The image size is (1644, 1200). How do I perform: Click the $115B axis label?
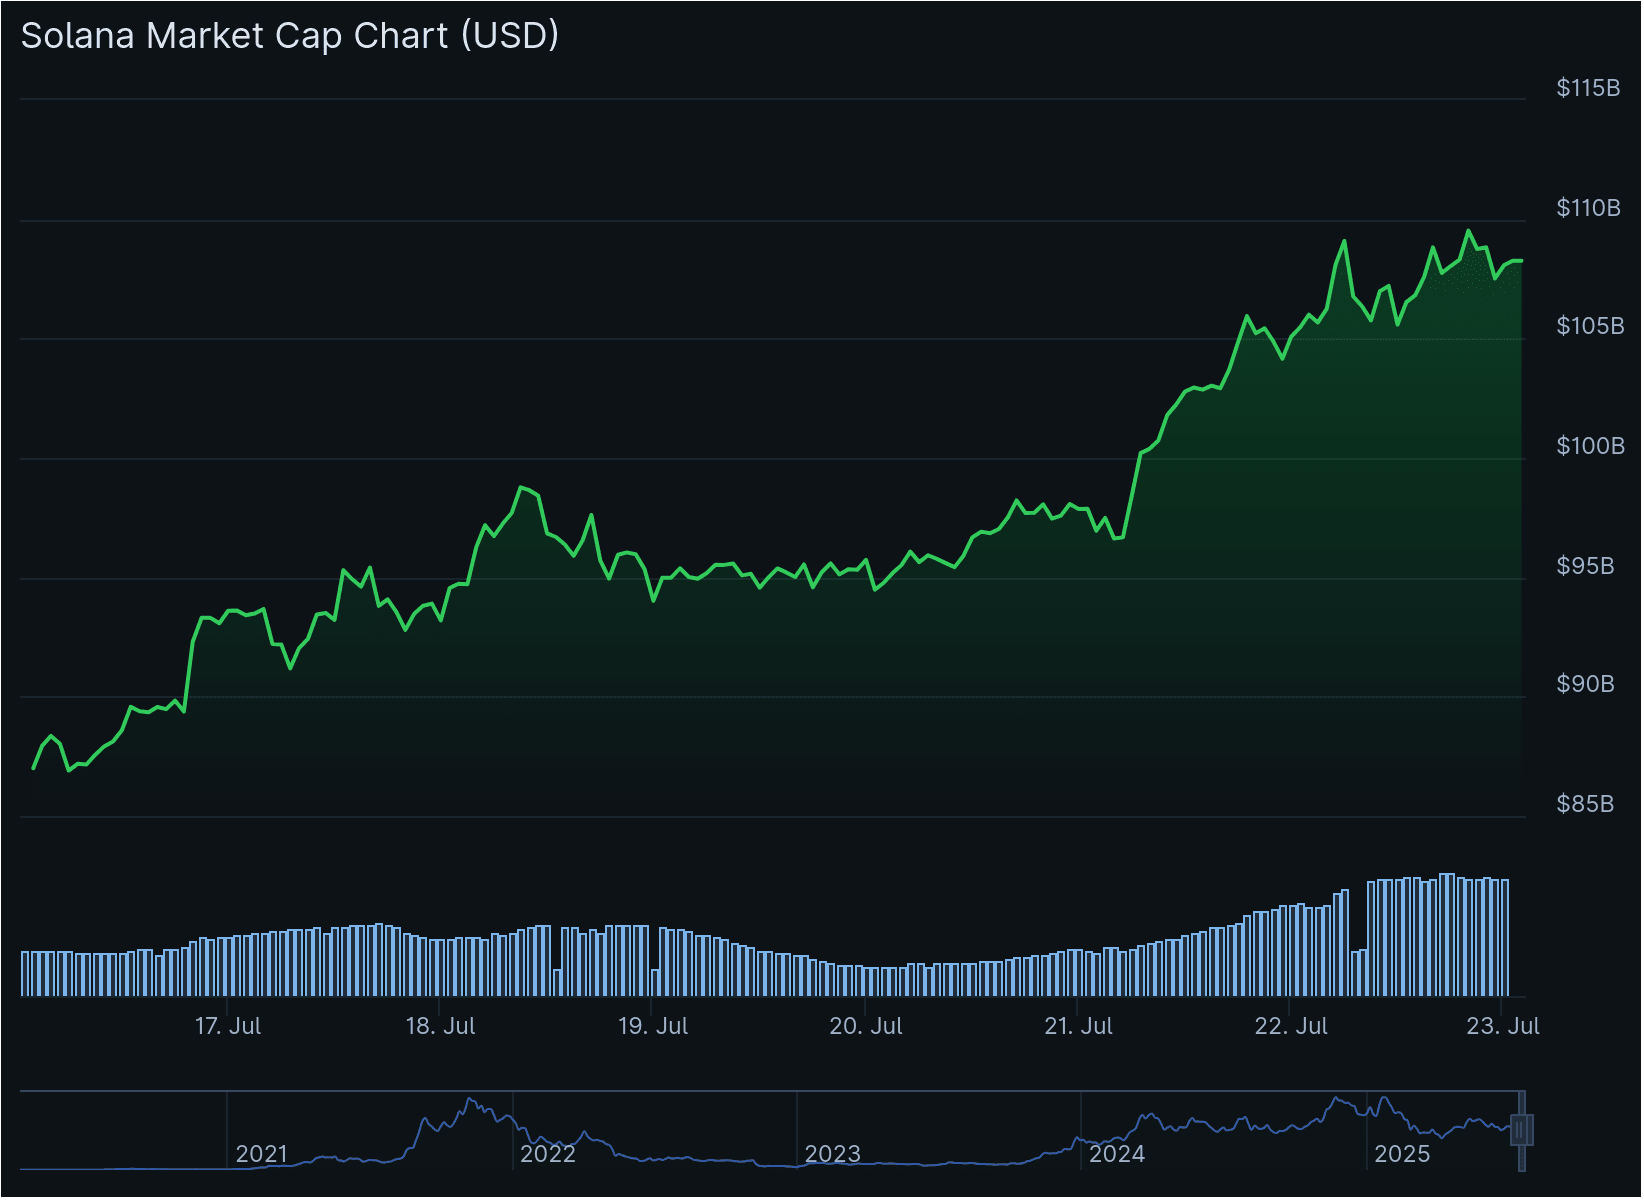tap(1588, 88)
